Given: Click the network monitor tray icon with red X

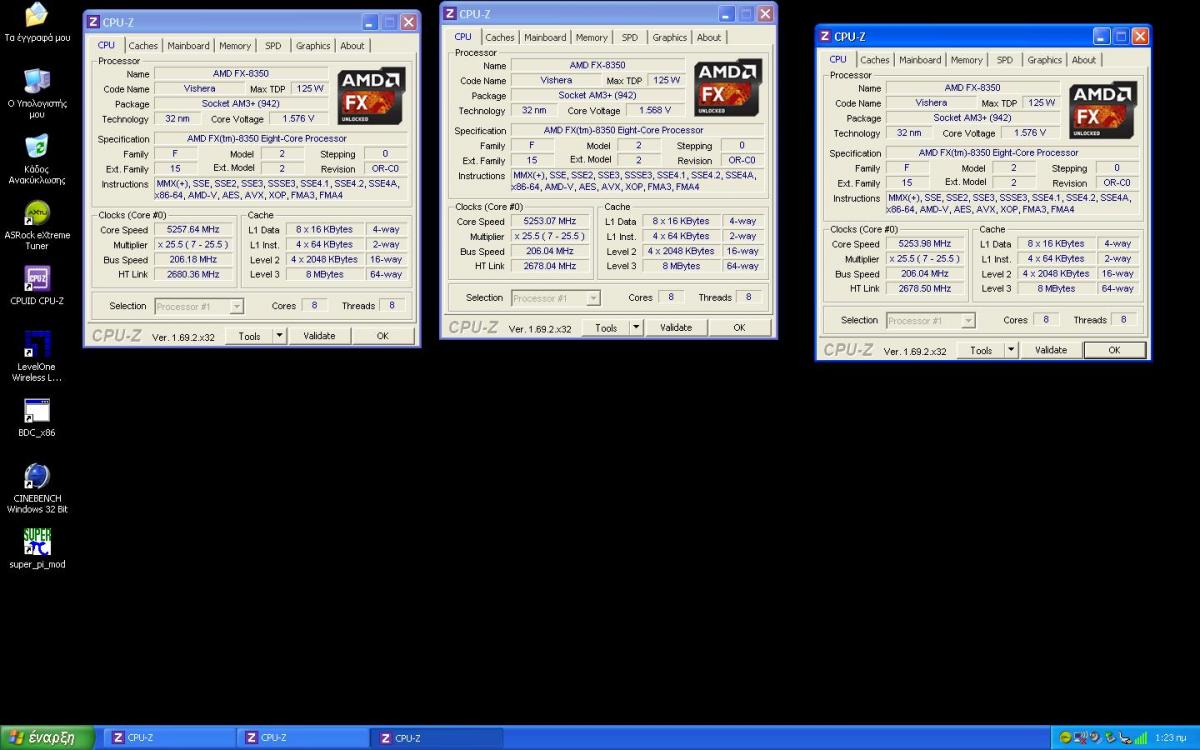Looking at the screenshot, I should click(x=1080, y=738).
